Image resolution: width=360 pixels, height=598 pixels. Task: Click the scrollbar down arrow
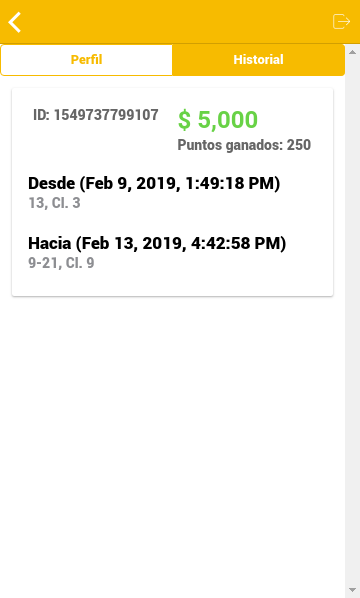click(352, 591)
